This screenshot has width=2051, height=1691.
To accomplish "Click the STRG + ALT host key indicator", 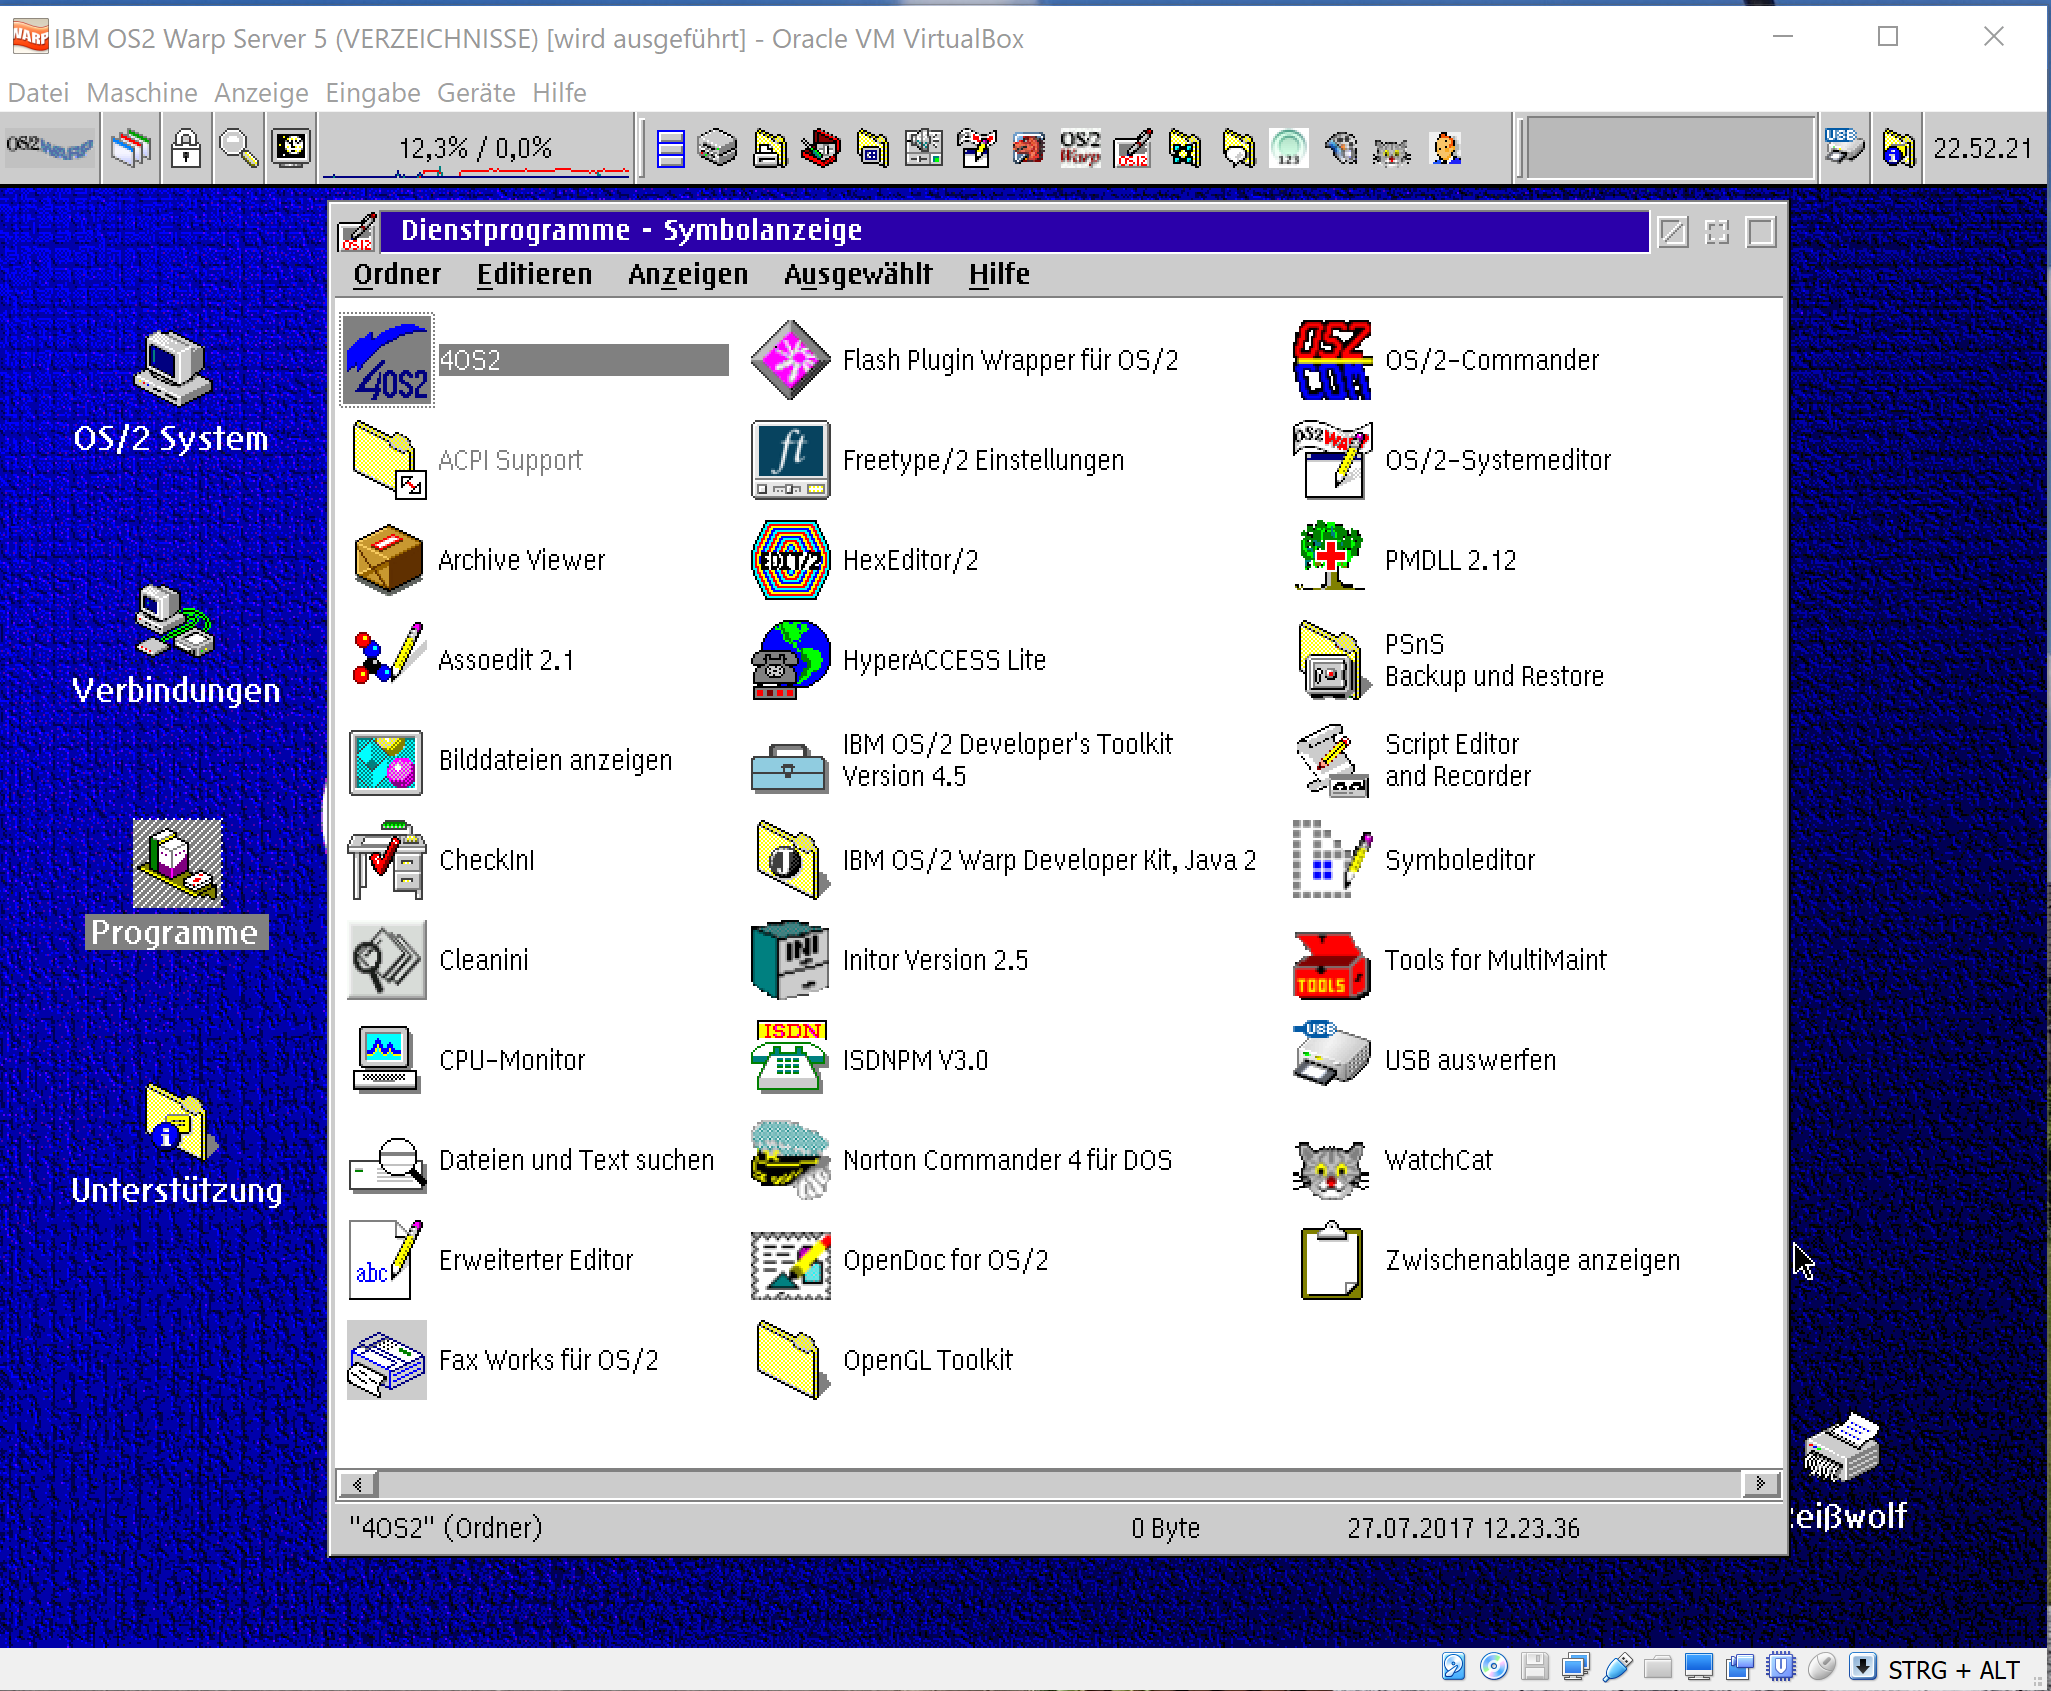I will (1954, 1669).
